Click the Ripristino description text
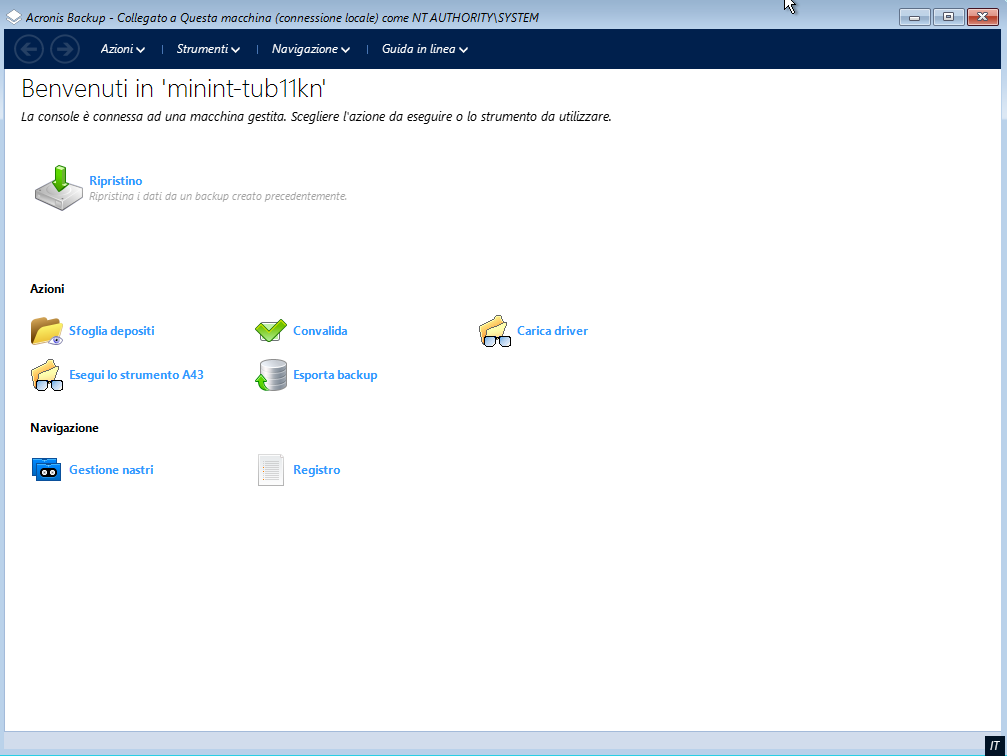This screenshot has width=1007, height=756. pyautogui.click(x=218, y=197)
